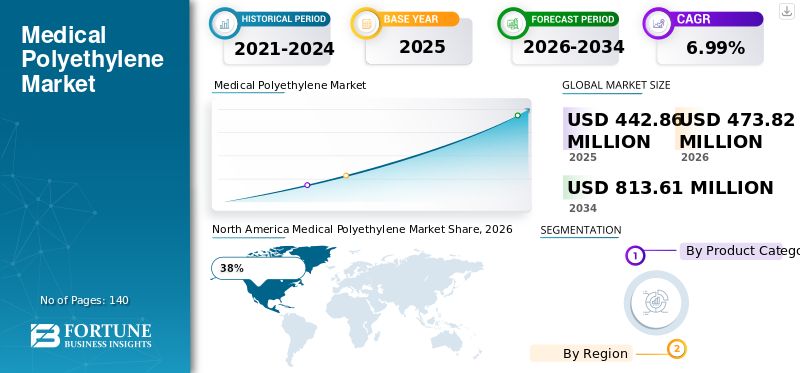
Task: Click the 2026-2034 forecast period value
Action: [573, 47]
